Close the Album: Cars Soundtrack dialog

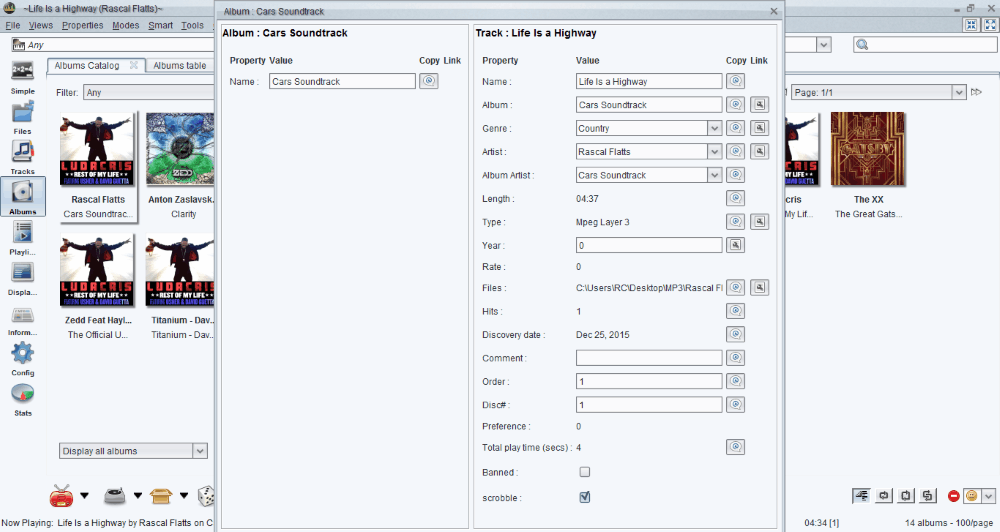[774, 11]
